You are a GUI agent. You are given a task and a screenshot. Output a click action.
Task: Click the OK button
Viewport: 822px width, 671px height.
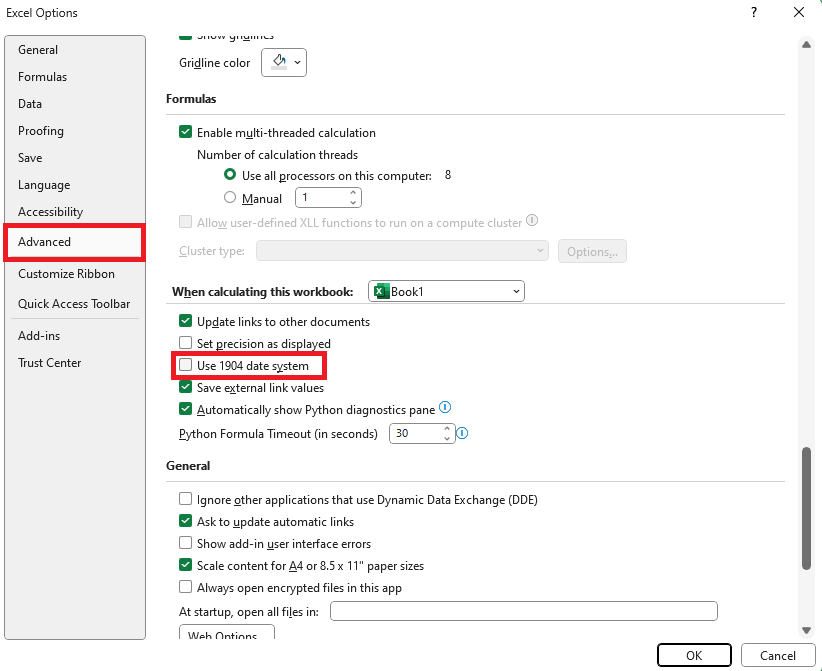tap(694, 655)
